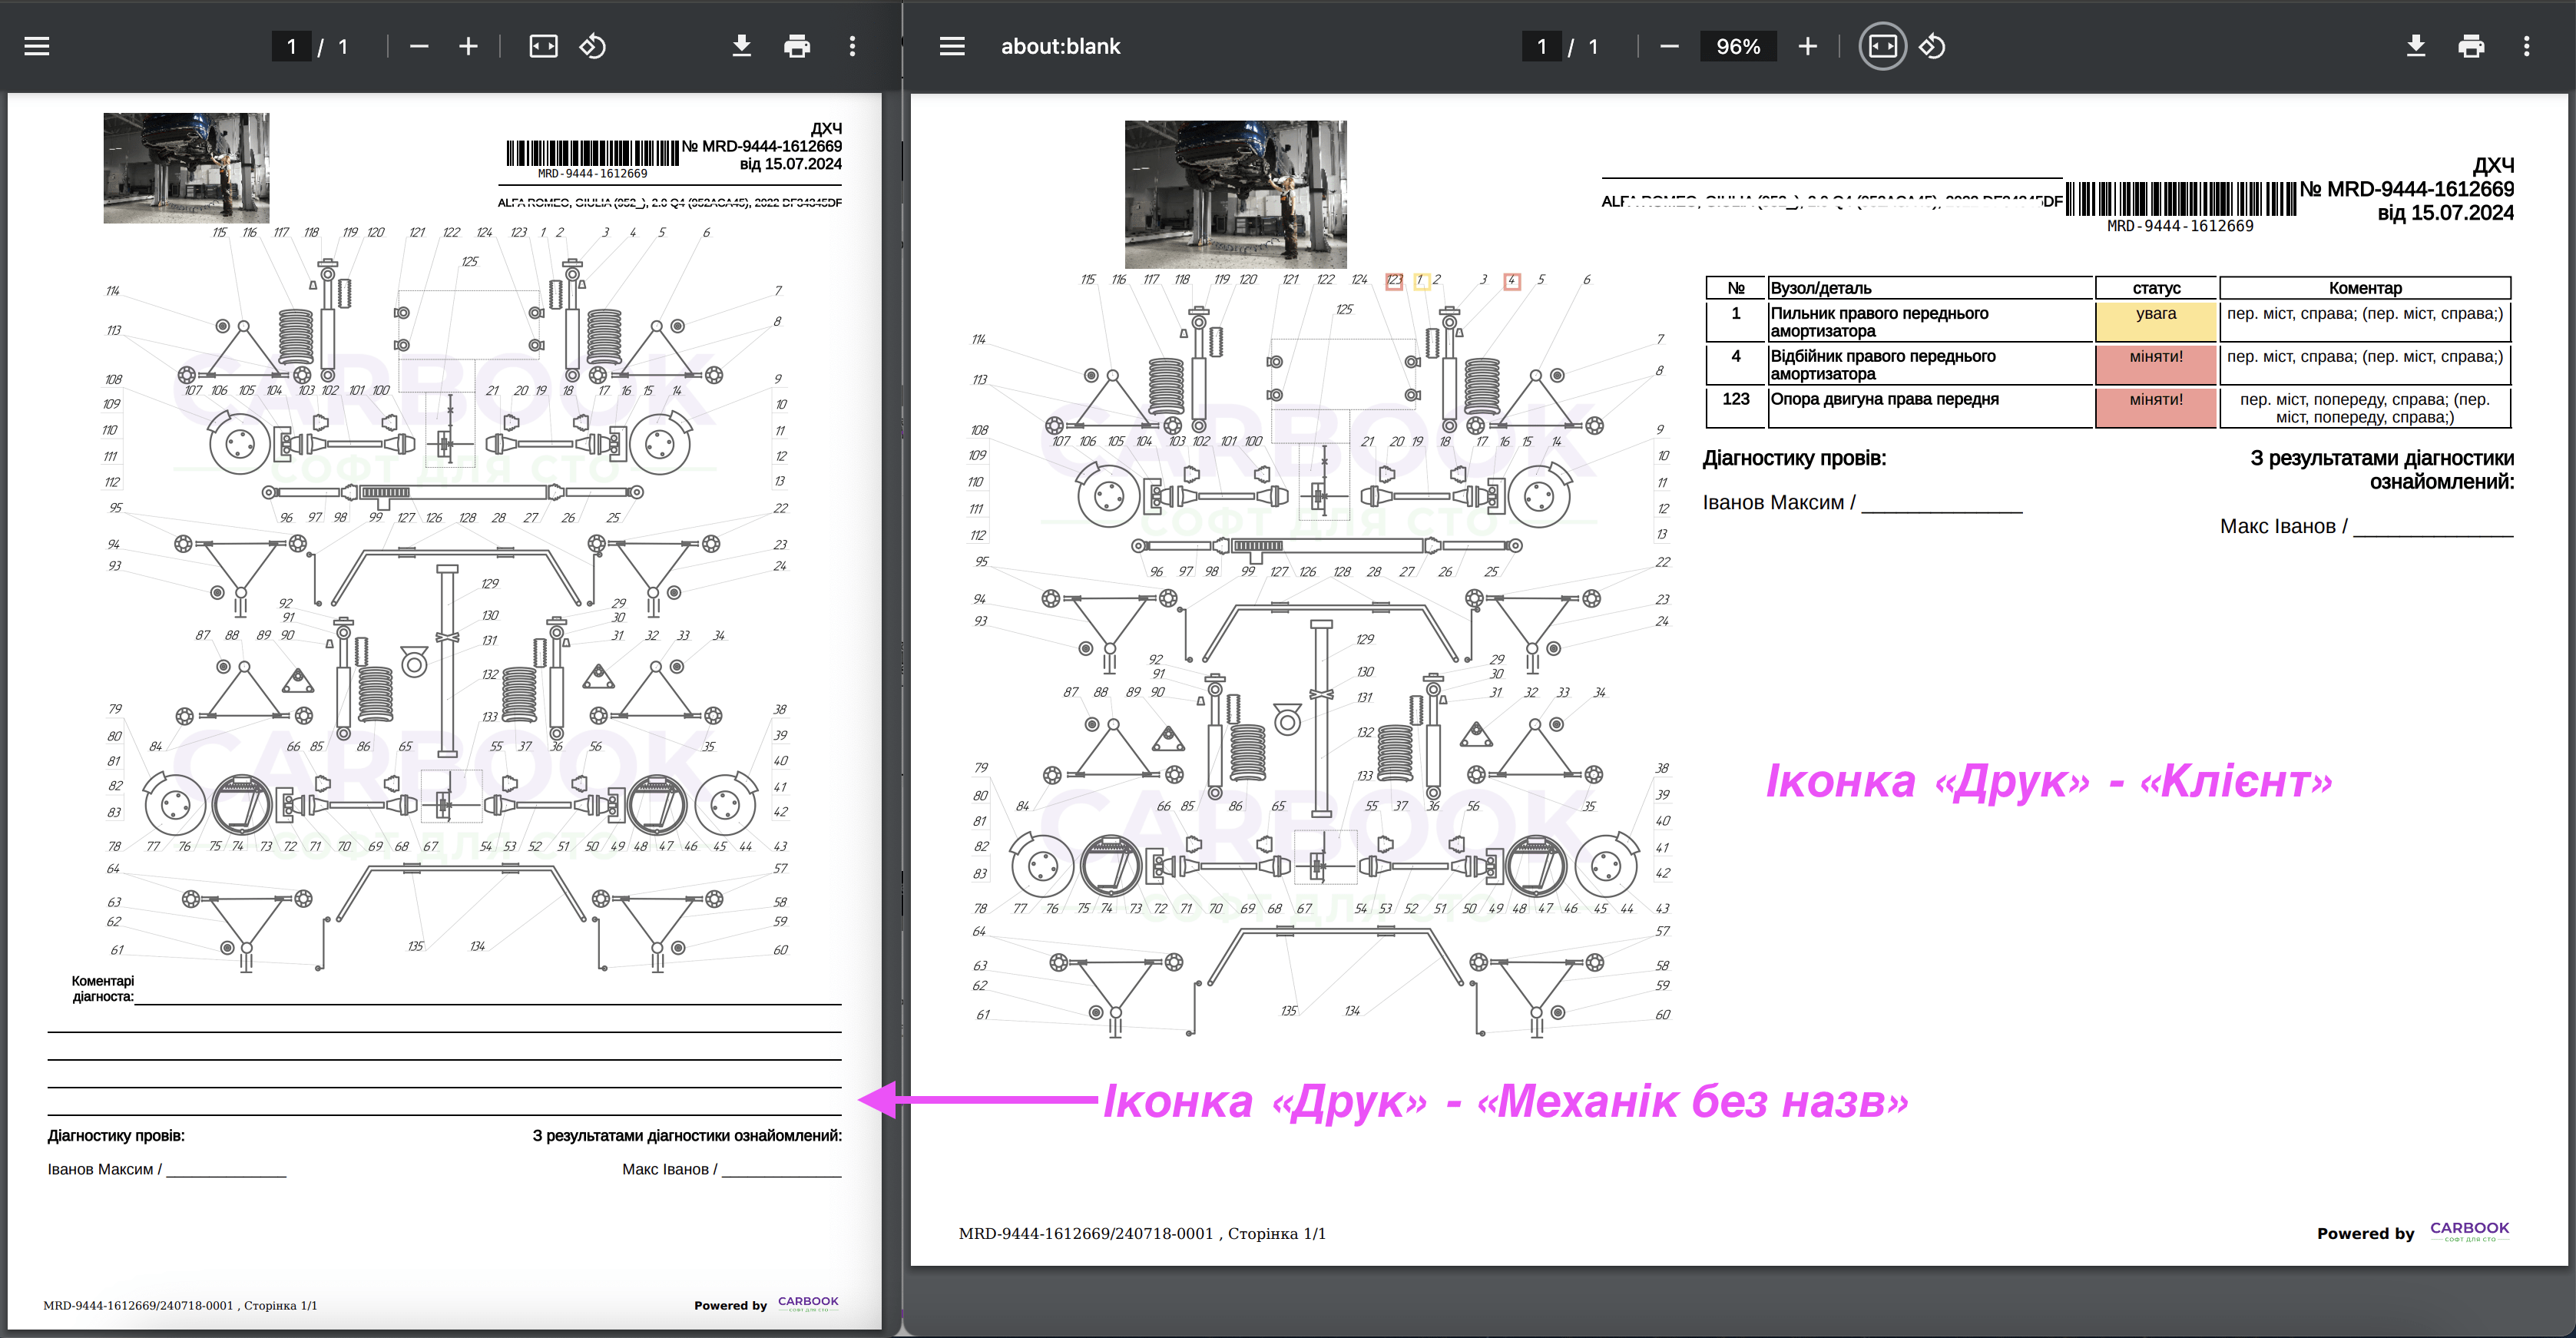Click the 96% zoom level field
The width and height of the screenshot is (2576, 1338).
point(1737,46)
